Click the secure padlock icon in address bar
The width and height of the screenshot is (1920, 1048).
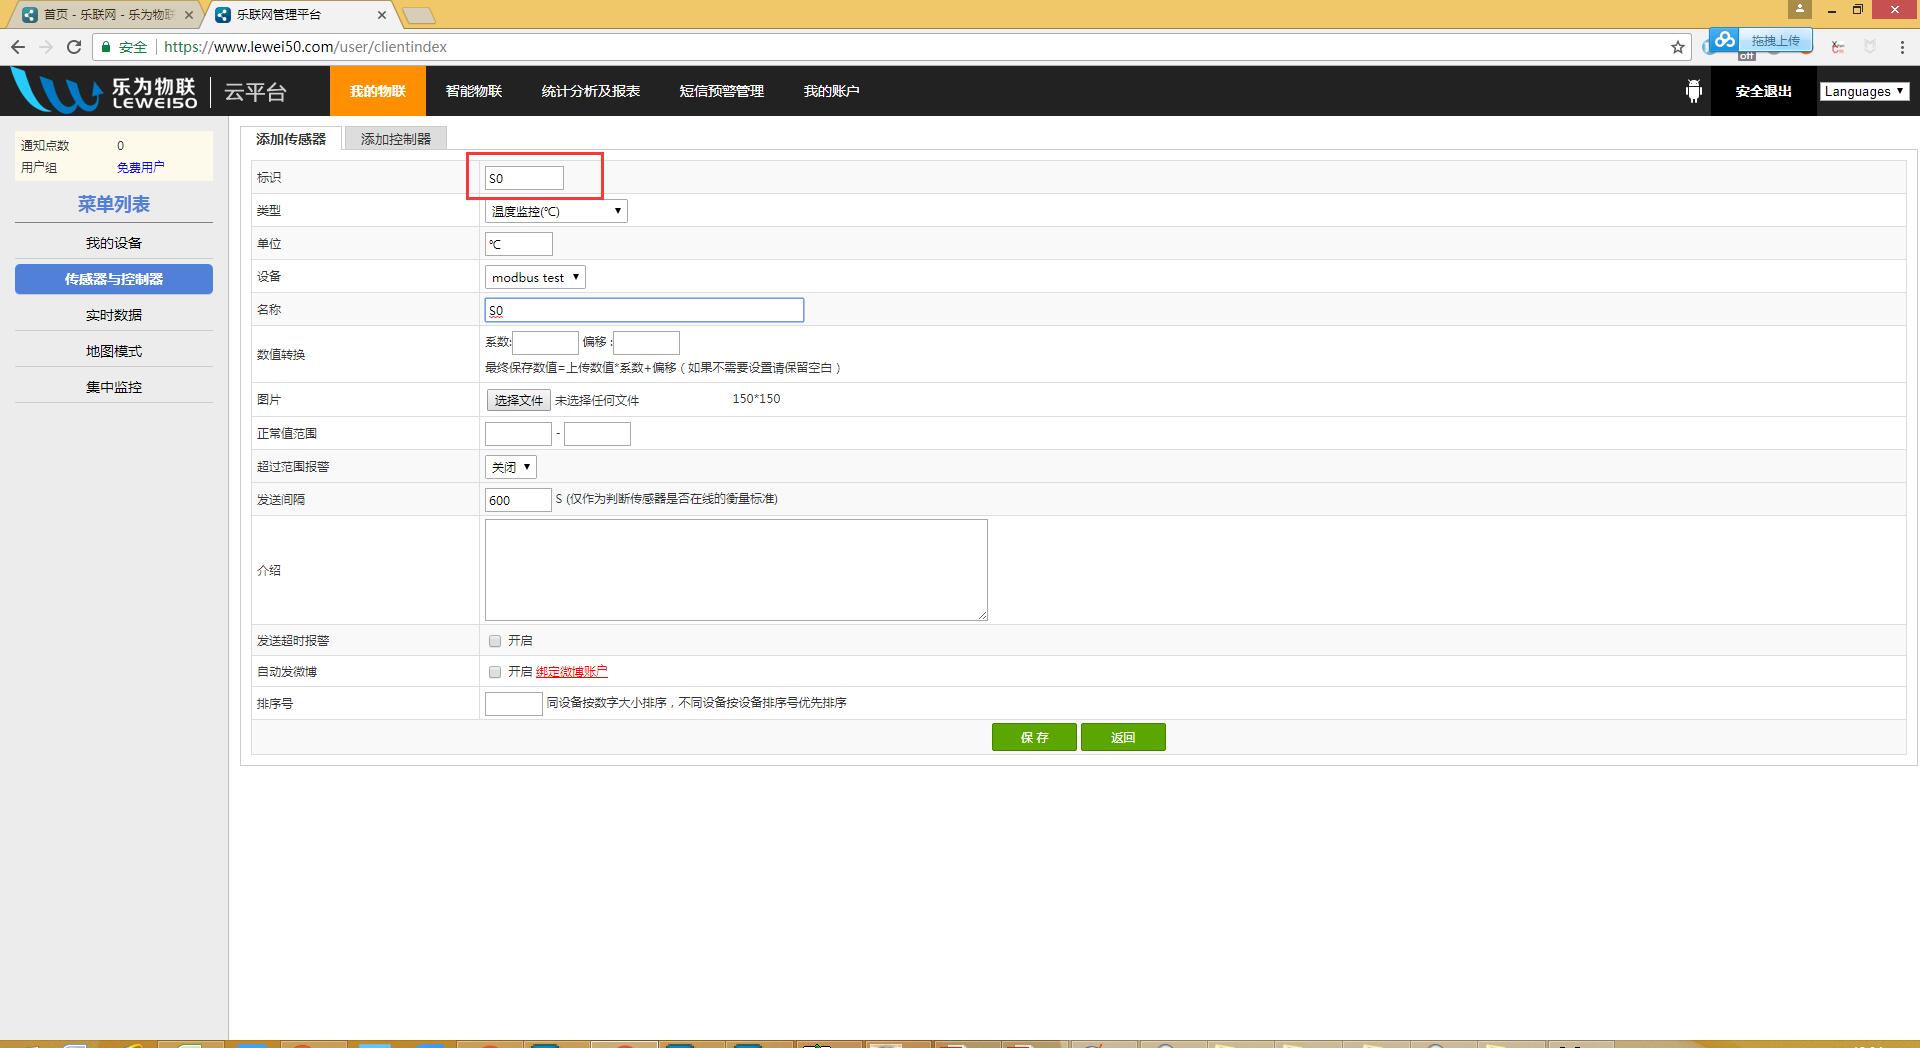click(106, 47)
